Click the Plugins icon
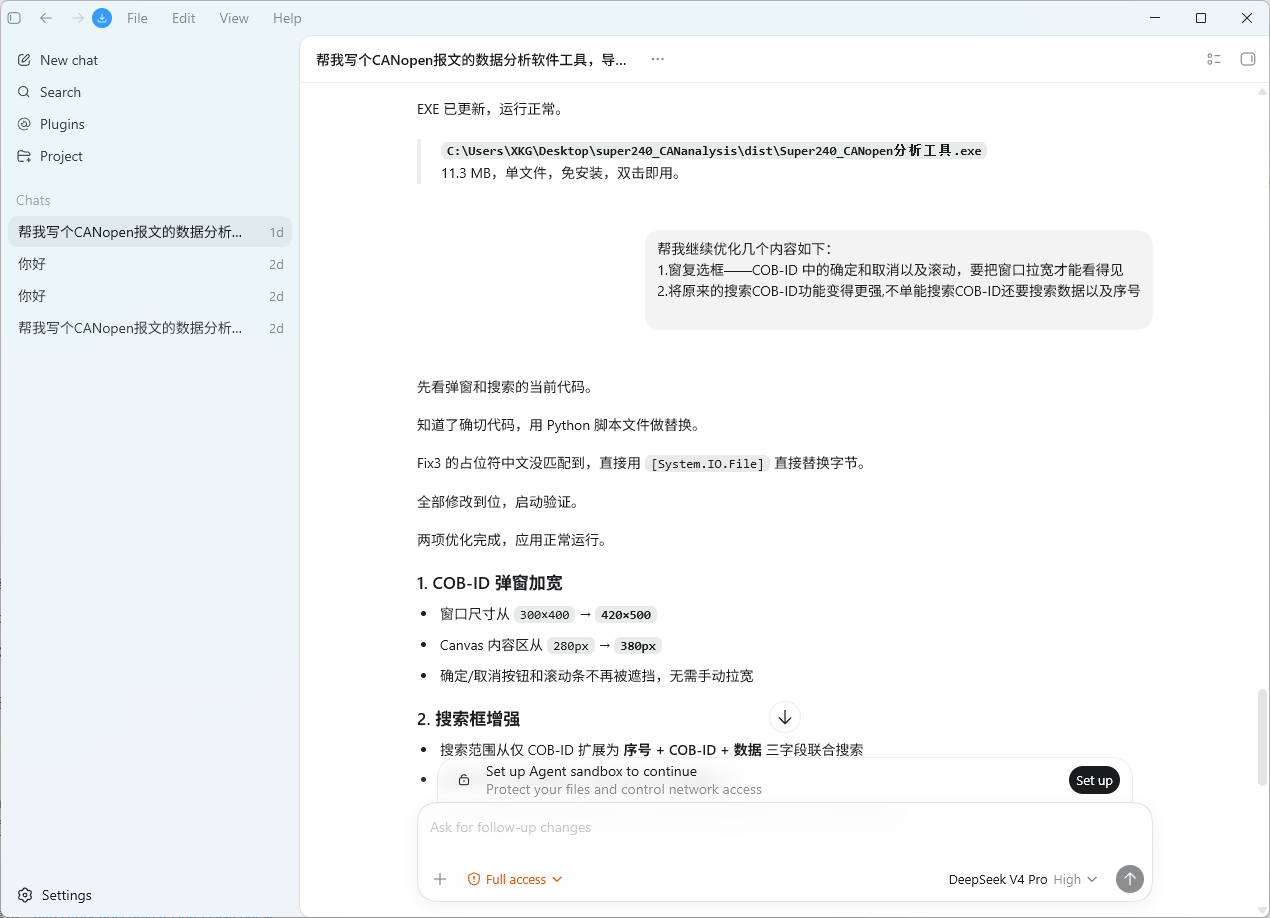Screen dimensions: 1270x918 pos(24,124)
